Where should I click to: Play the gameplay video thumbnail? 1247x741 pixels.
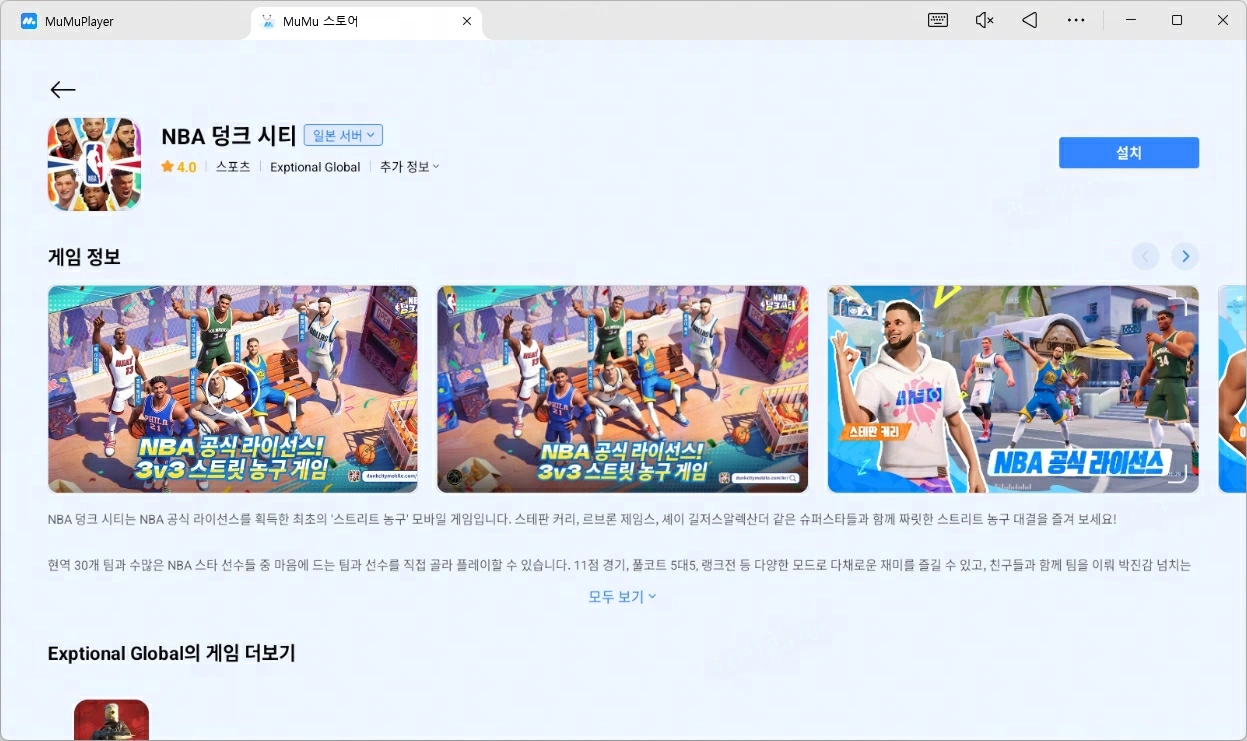click(233, 389)
